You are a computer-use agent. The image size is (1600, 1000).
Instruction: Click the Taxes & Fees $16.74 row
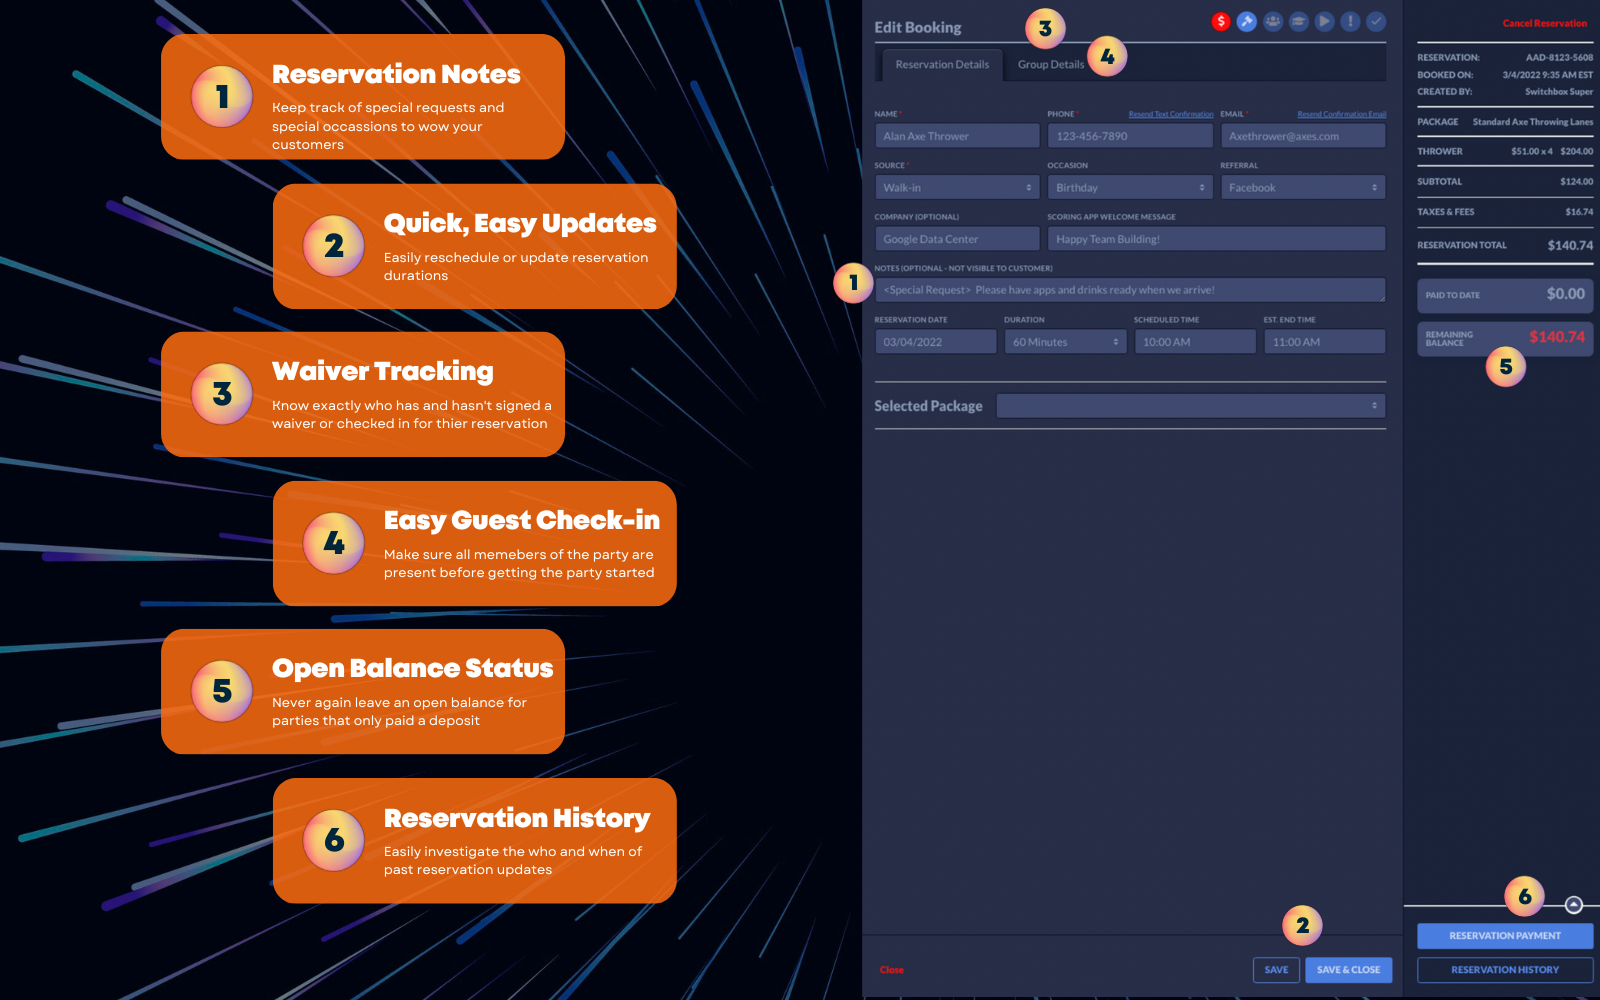click(x=1505, y=212)
